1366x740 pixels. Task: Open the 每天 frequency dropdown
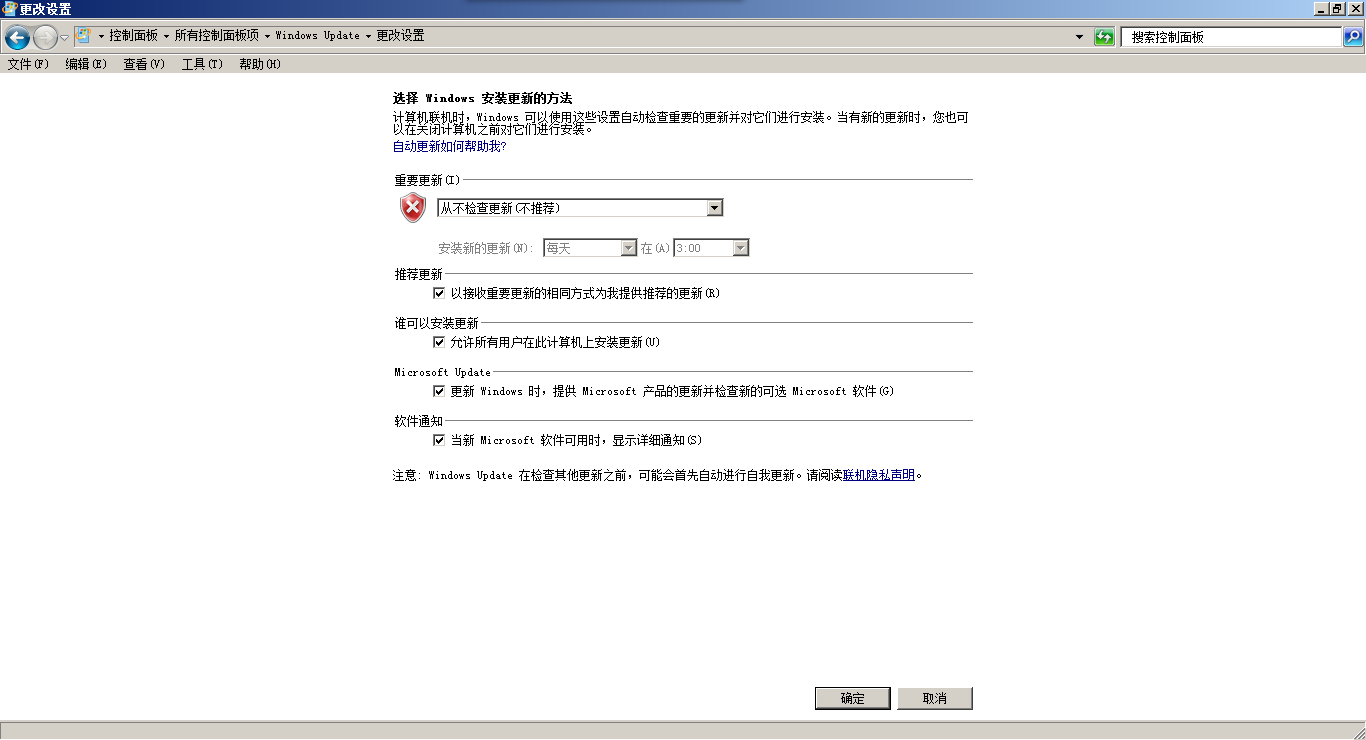(590, 248)
